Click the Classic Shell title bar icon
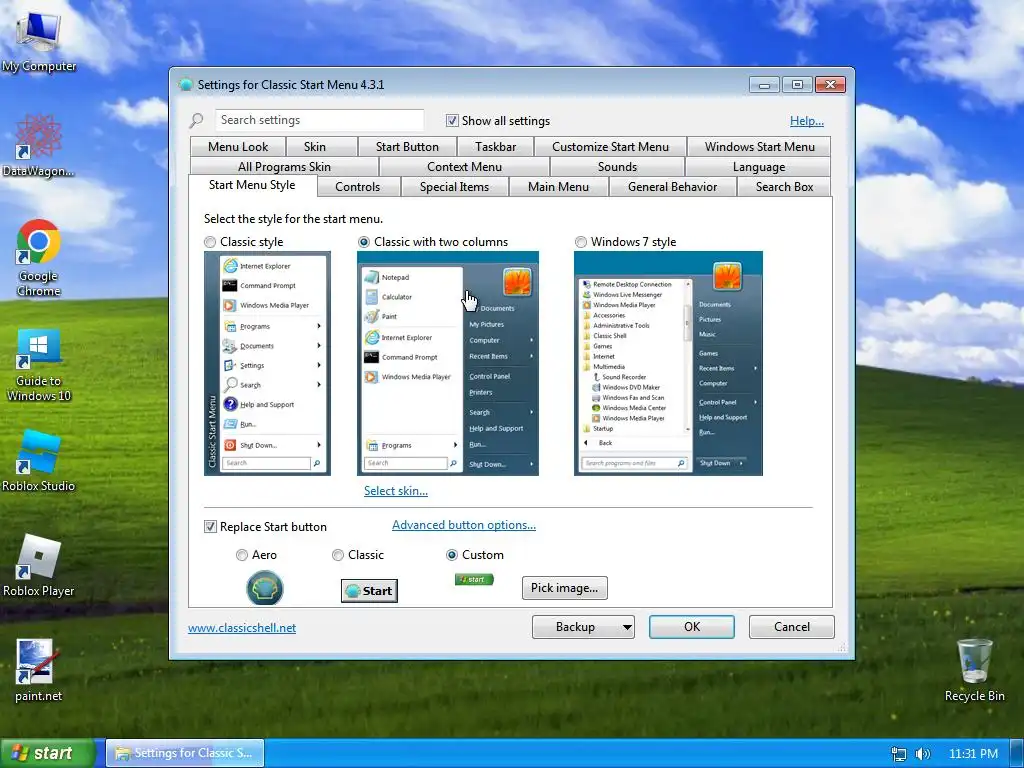 [x=186, y=85]
